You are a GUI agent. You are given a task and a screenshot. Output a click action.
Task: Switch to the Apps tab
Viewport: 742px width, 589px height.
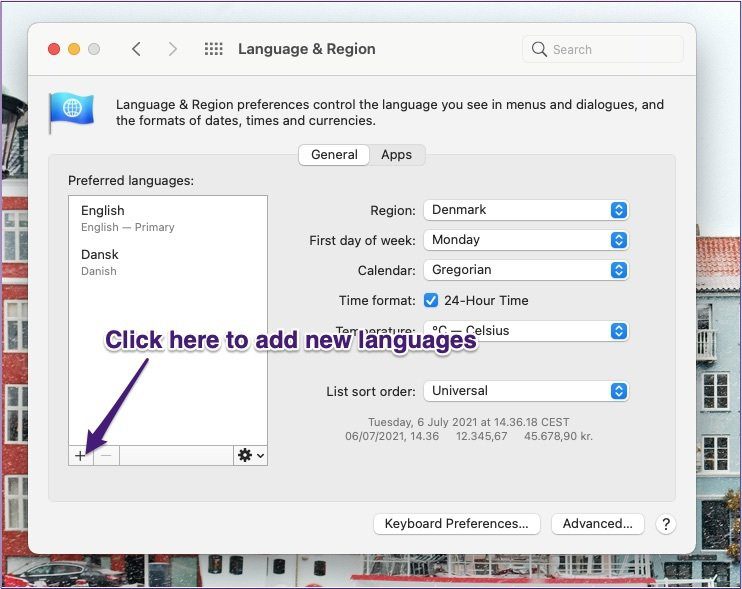(x=397, y=155)
